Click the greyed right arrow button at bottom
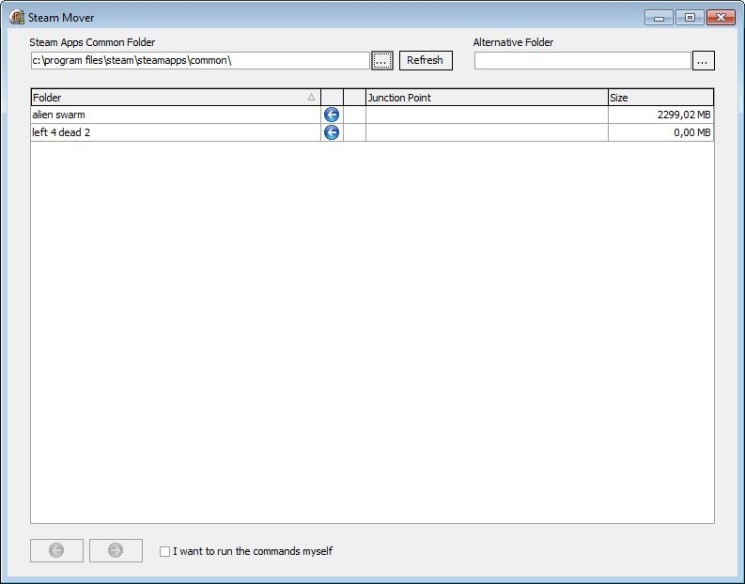745x584 pixels. 115,550
